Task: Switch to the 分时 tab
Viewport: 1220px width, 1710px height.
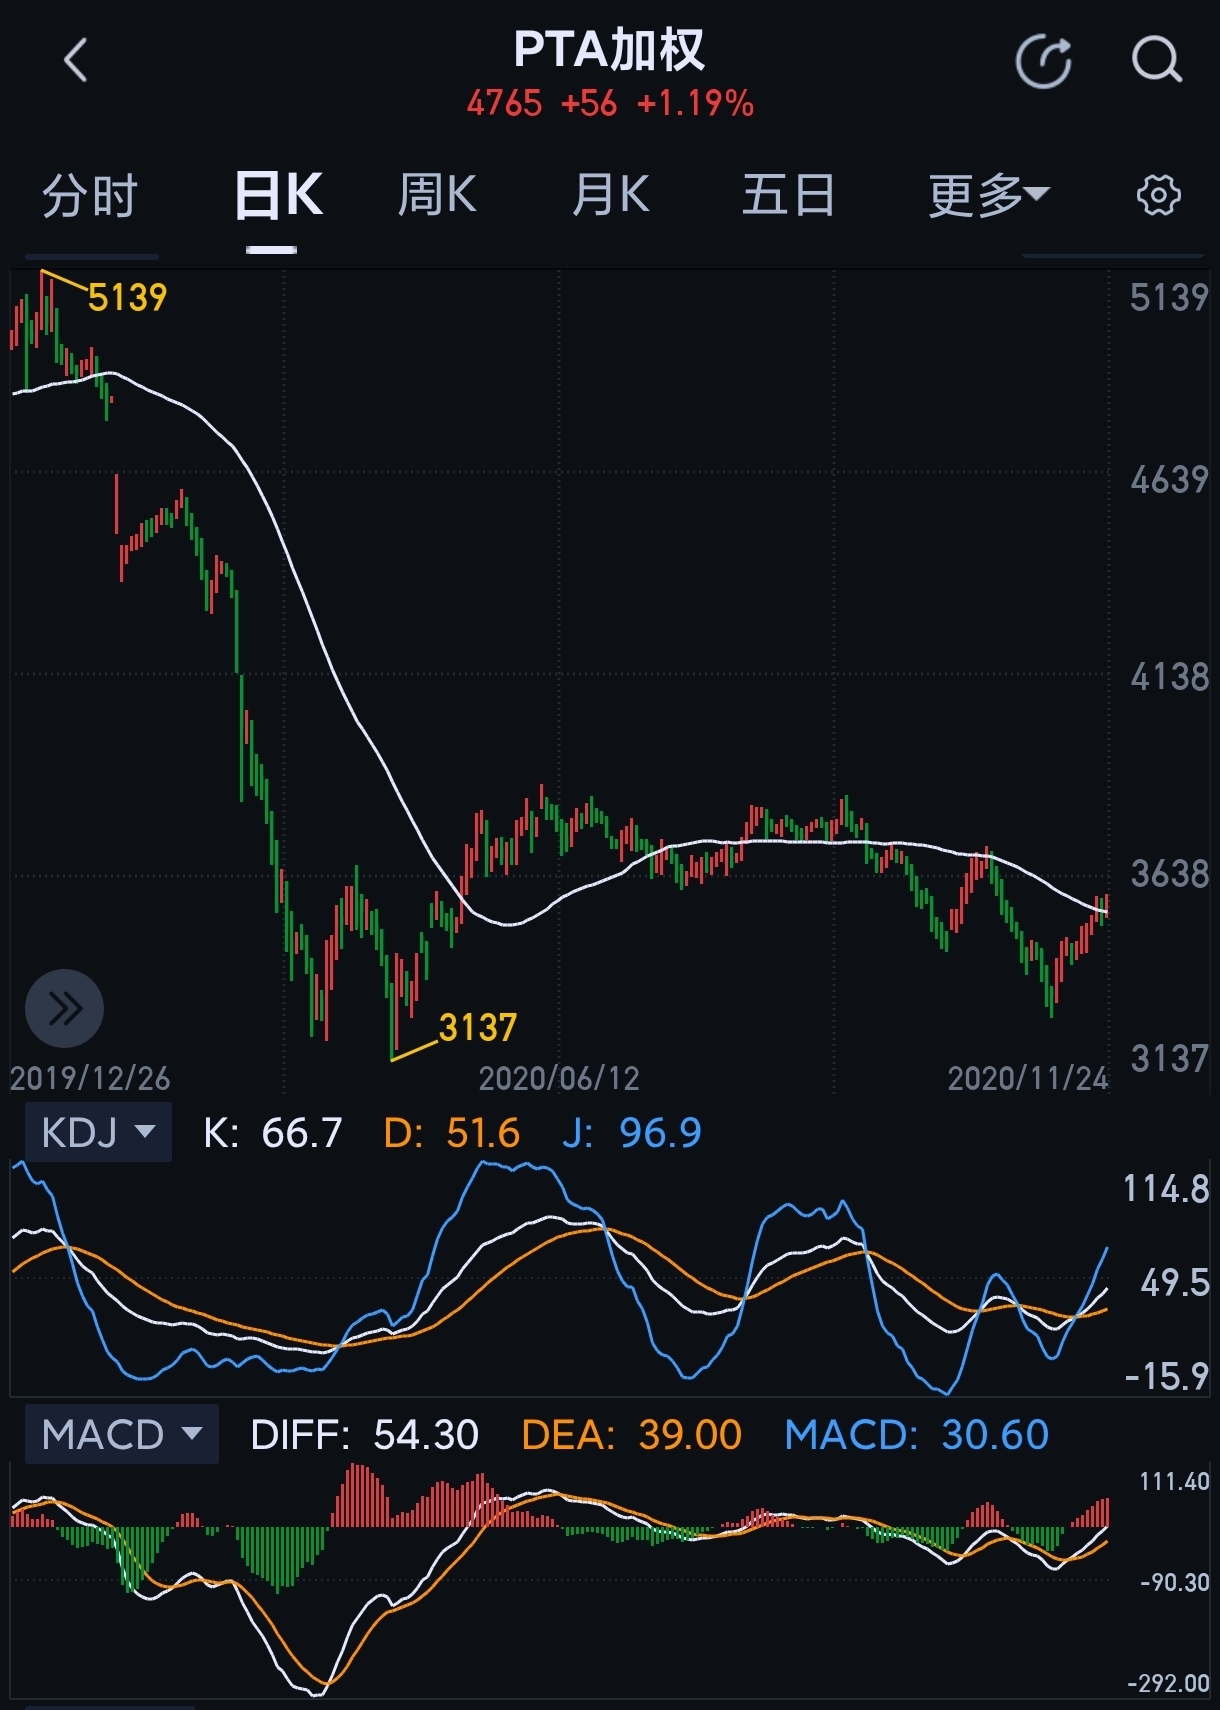Action: [x=90, y=195]
